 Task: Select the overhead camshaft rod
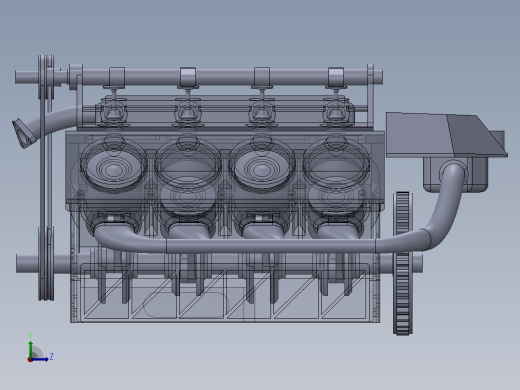click(200, 77)
